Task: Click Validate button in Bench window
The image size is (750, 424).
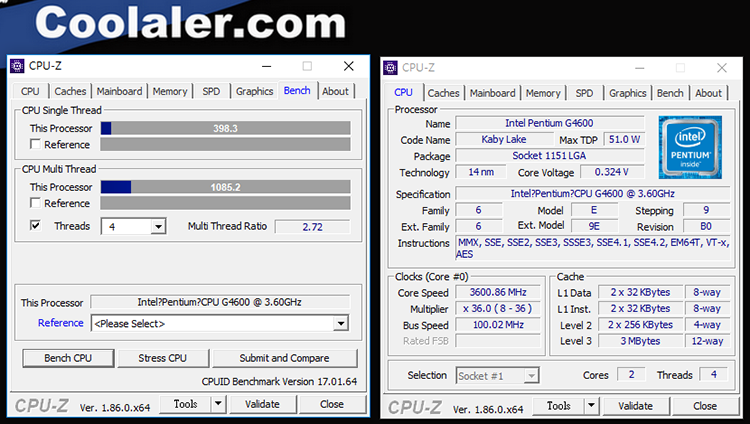Action: click(x=262, y=404)
